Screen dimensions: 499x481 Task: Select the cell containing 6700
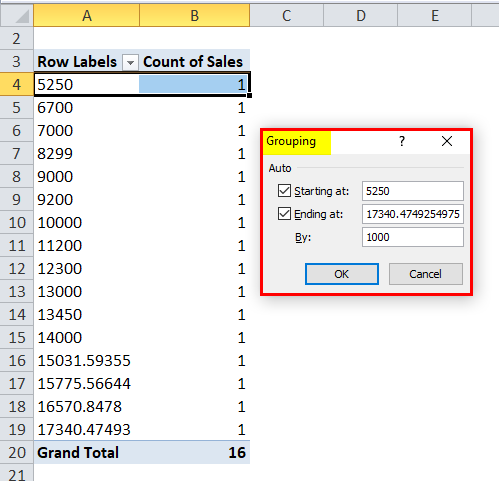pos(87,108)
